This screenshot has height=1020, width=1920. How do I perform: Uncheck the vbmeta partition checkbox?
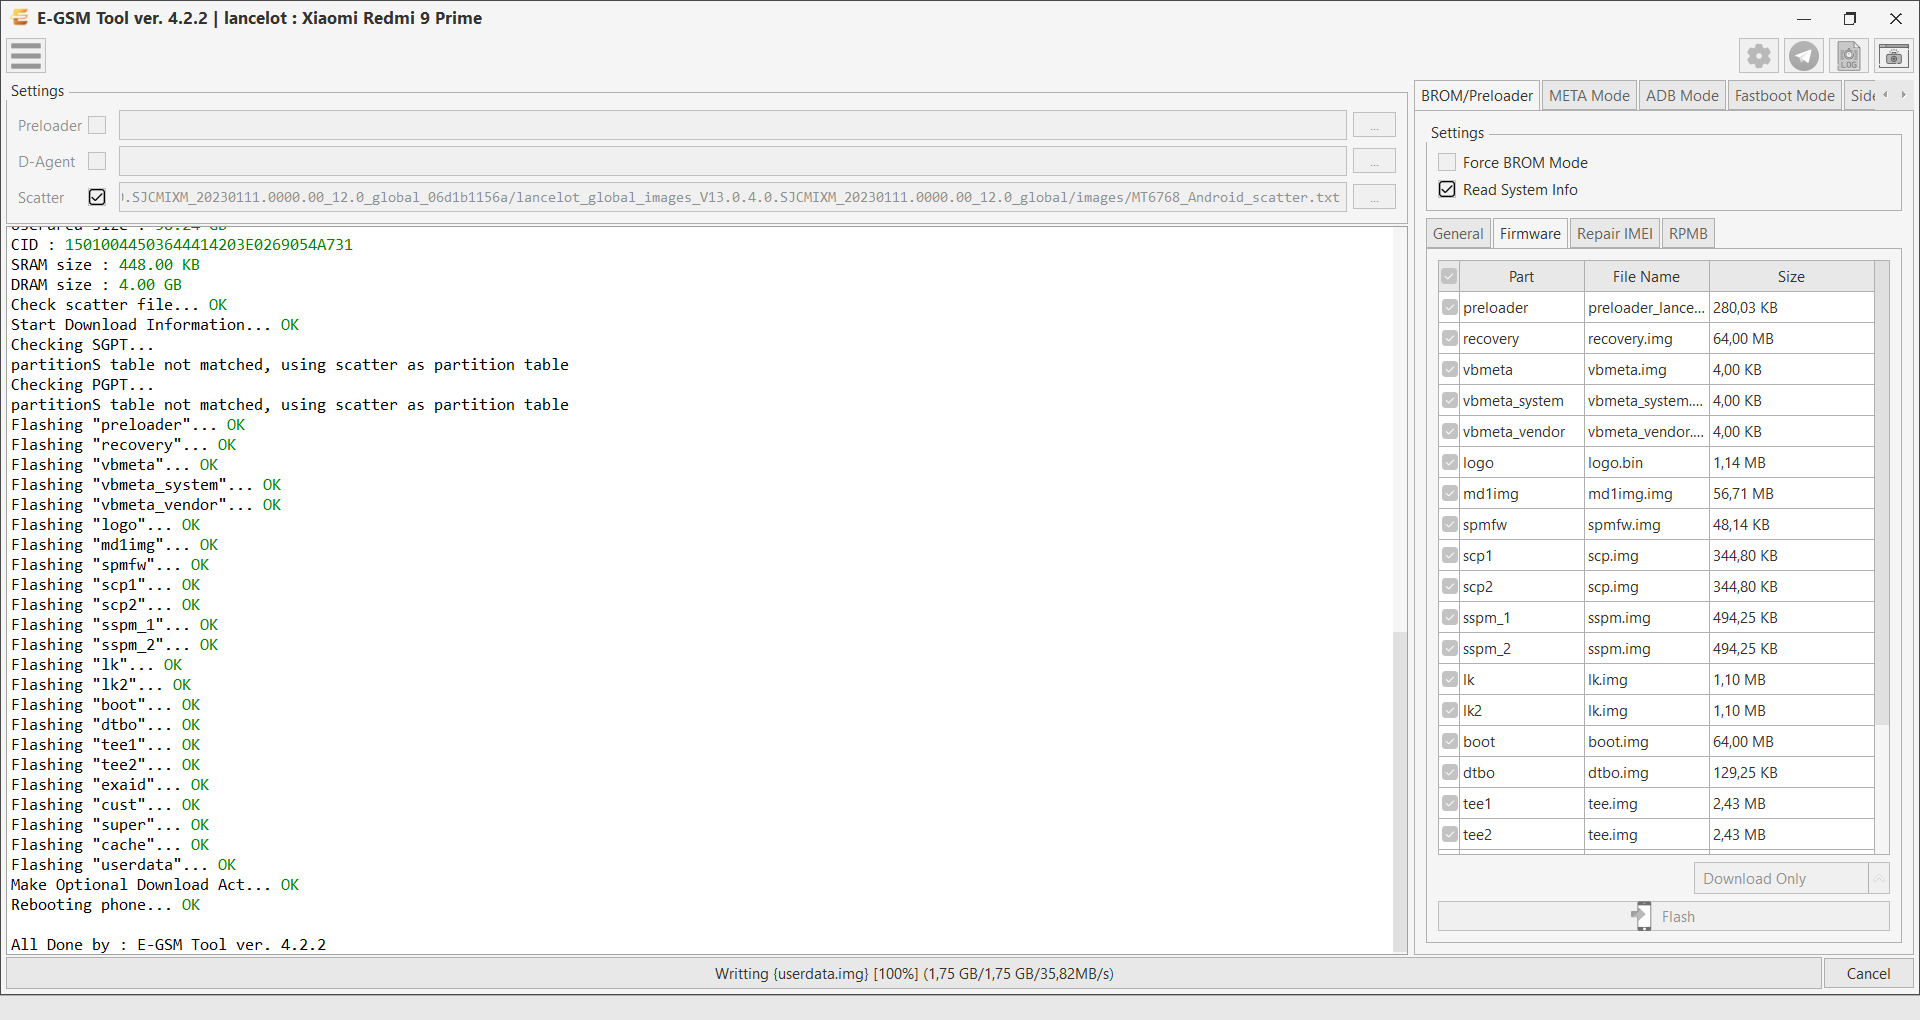[1450, 369]
